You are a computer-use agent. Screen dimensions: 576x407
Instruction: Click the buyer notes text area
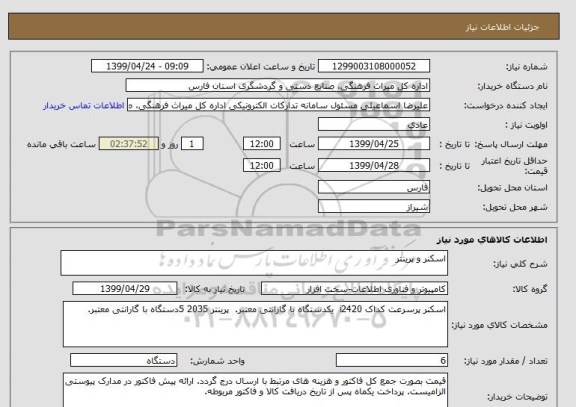tap(255, 390)
